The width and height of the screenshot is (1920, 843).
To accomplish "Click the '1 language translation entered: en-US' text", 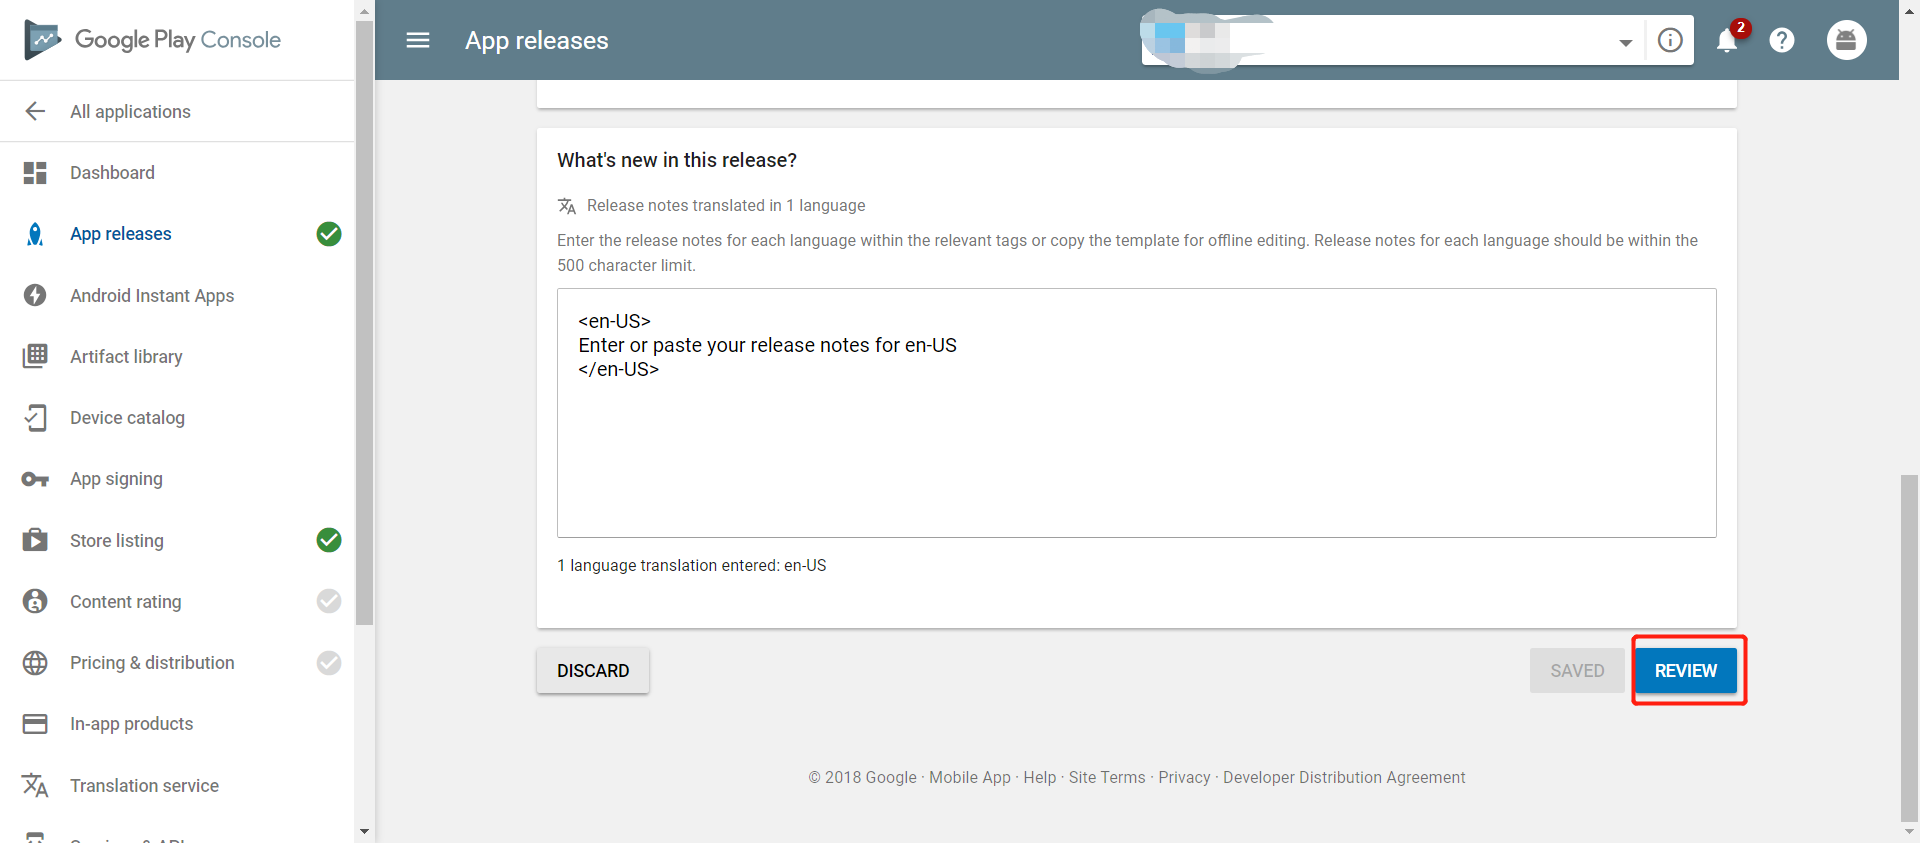I will point(692,565).
